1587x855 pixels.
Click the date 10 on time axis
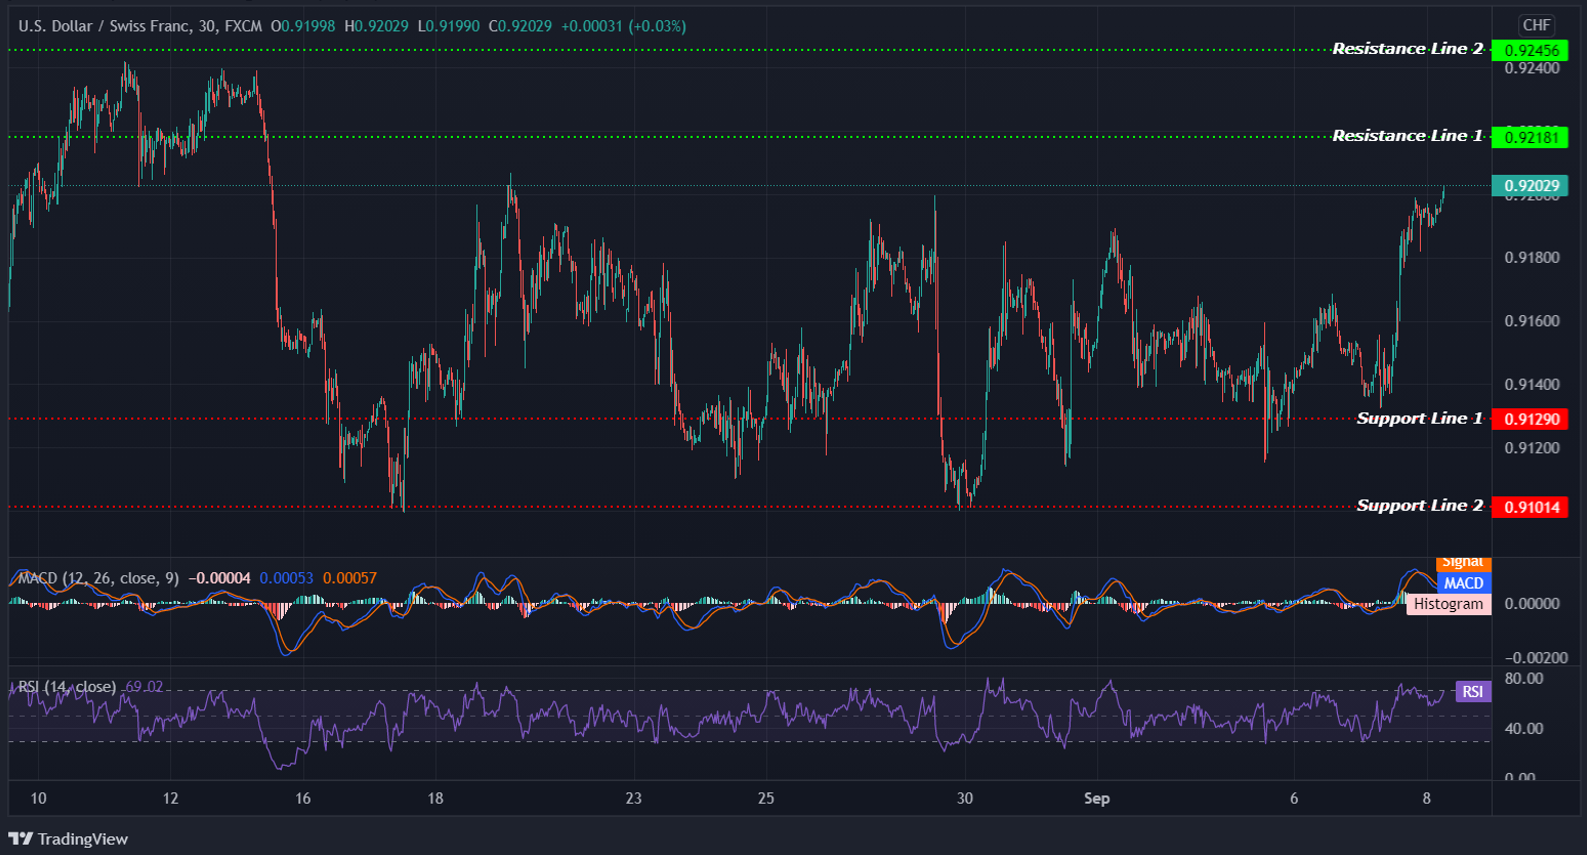tap(38, 798)
